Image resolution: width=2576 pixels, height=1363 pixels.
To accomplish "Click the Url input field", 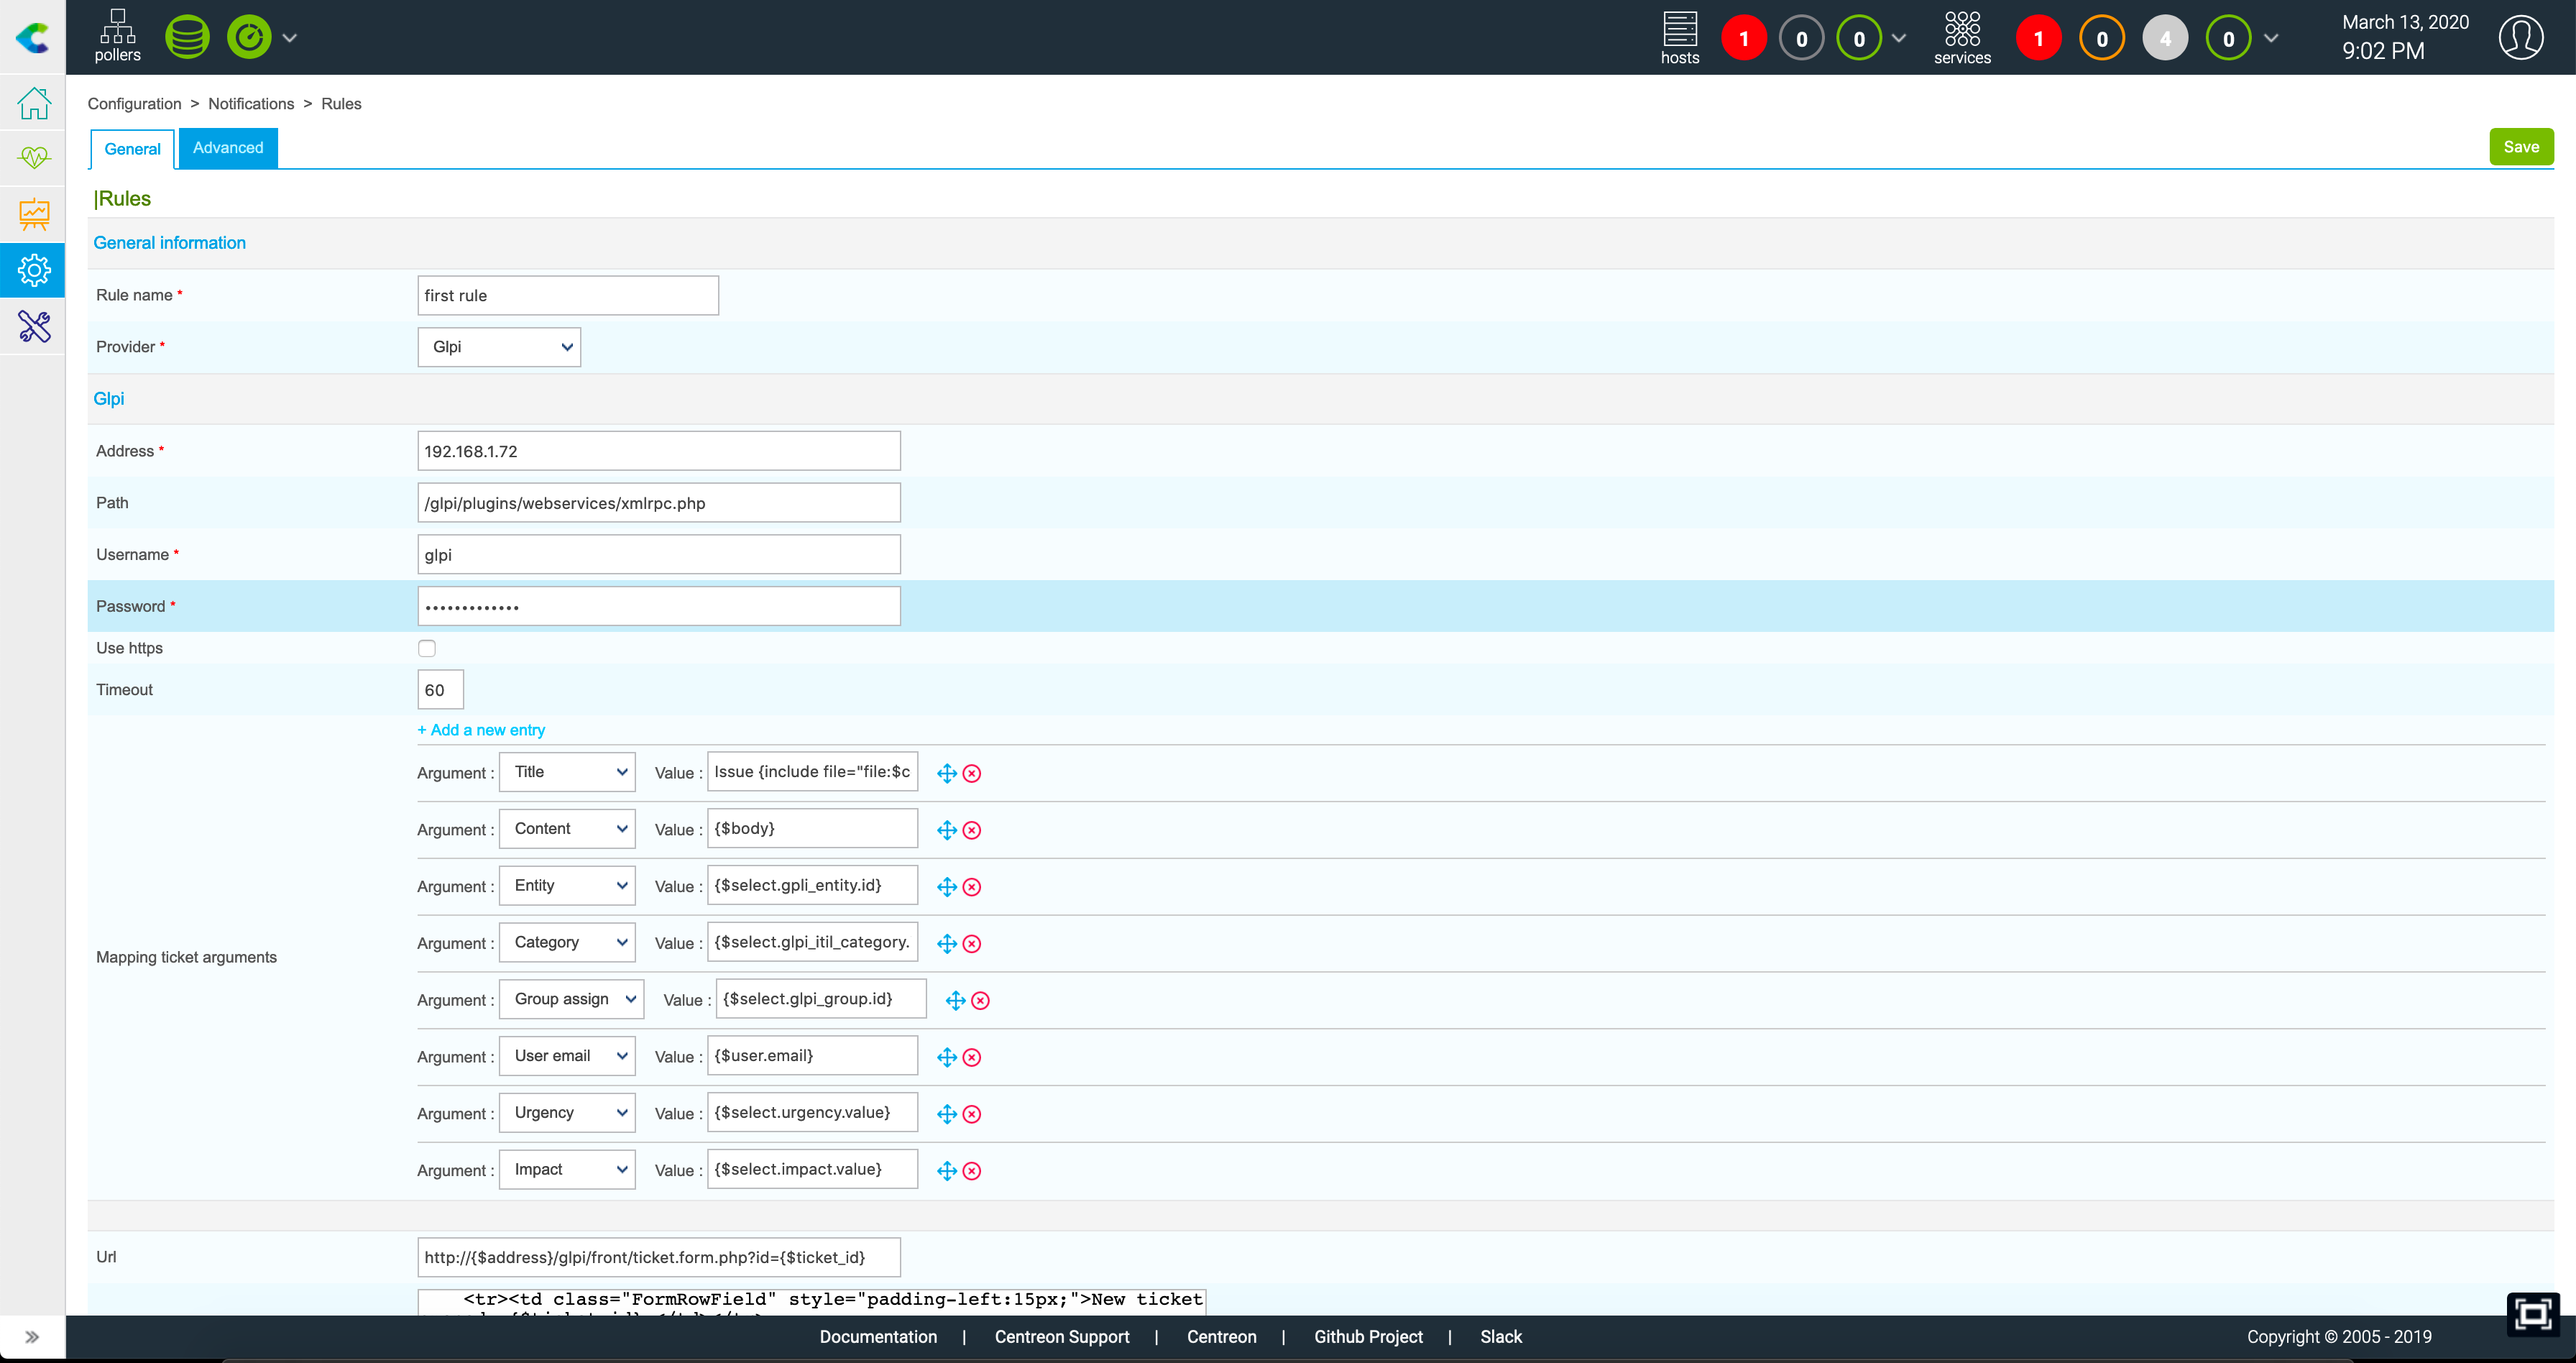I will coord(659,1258).
